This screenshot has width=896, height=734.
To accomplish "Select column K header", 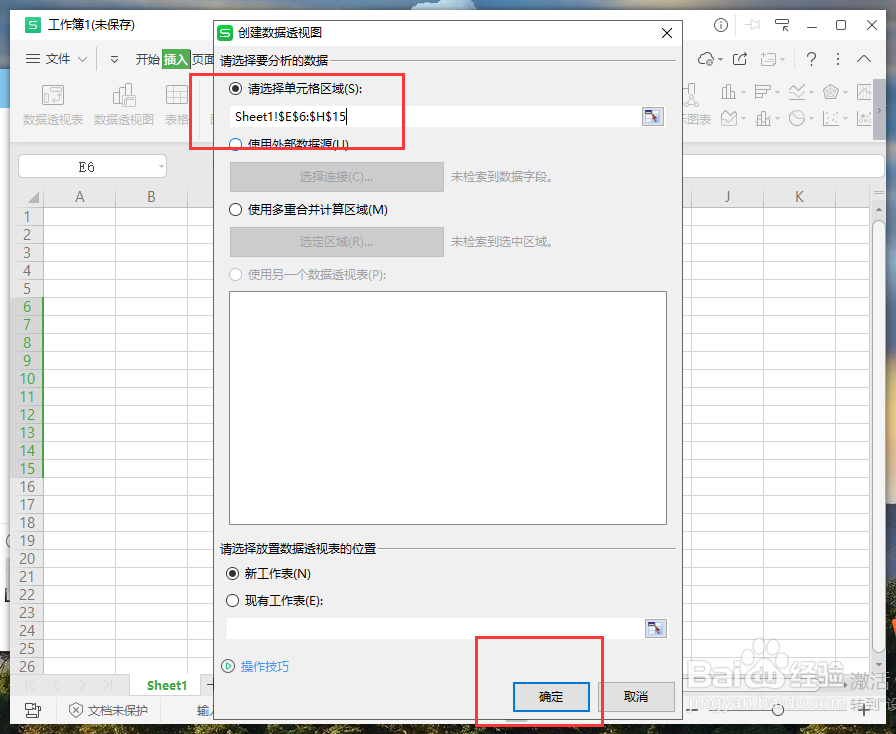I will (799, 197).
